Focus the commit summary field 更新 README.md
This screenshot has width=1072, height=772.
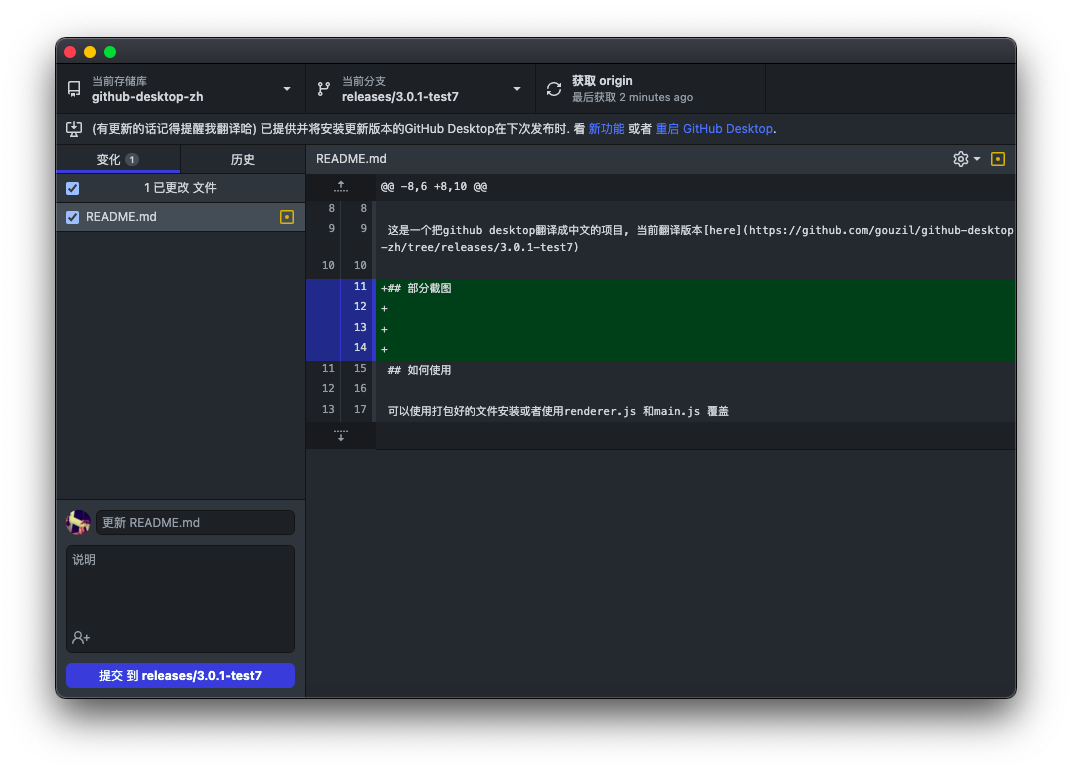pos(196,522)
